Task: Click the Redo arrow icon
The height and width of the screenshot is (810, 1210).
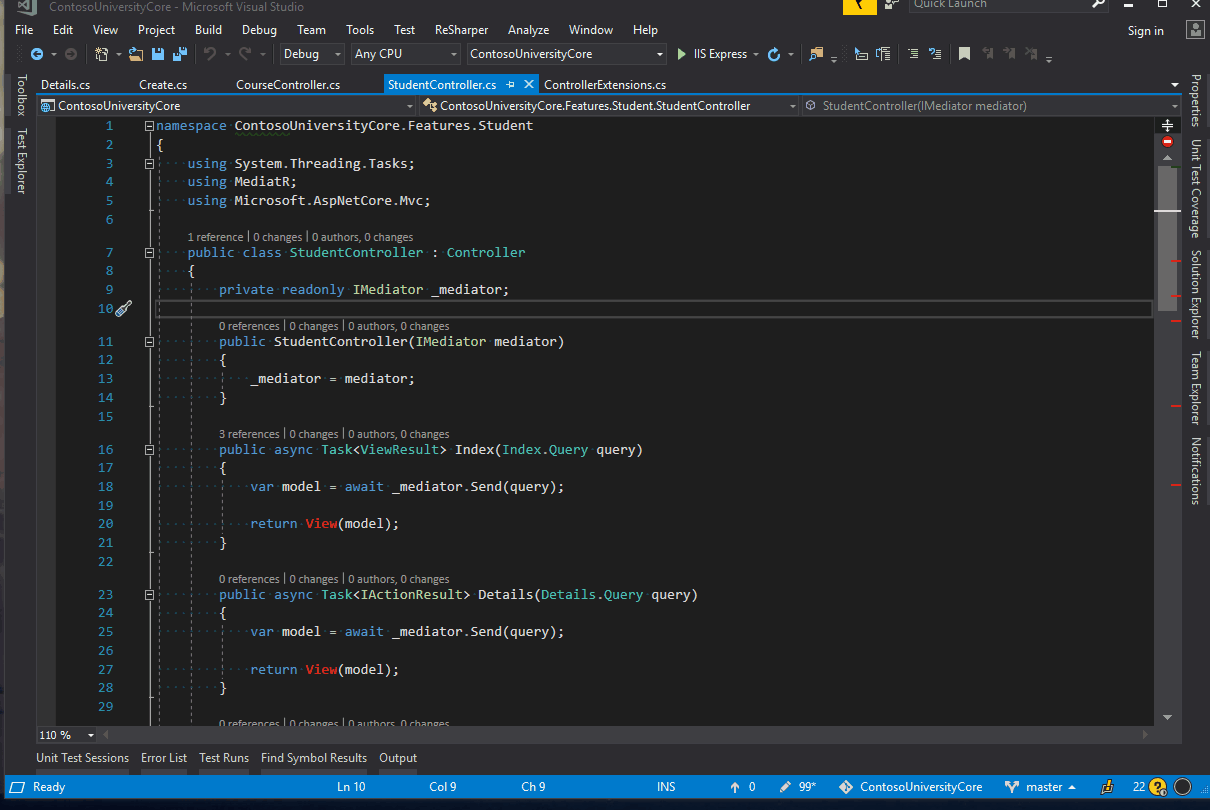Action: [247, 54]
